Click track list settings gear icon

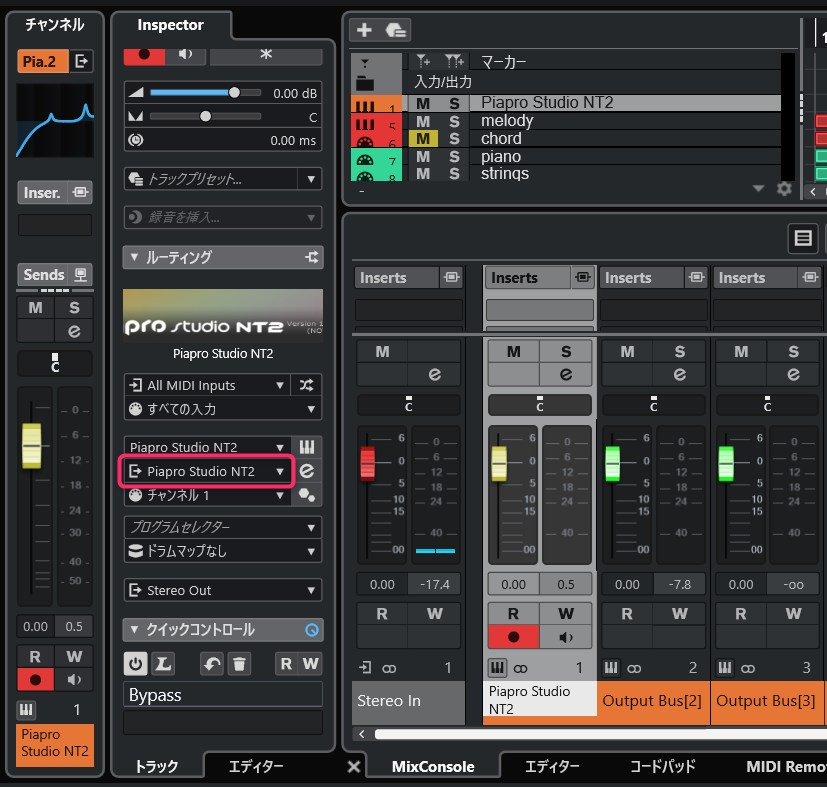(x=784, y=189)
